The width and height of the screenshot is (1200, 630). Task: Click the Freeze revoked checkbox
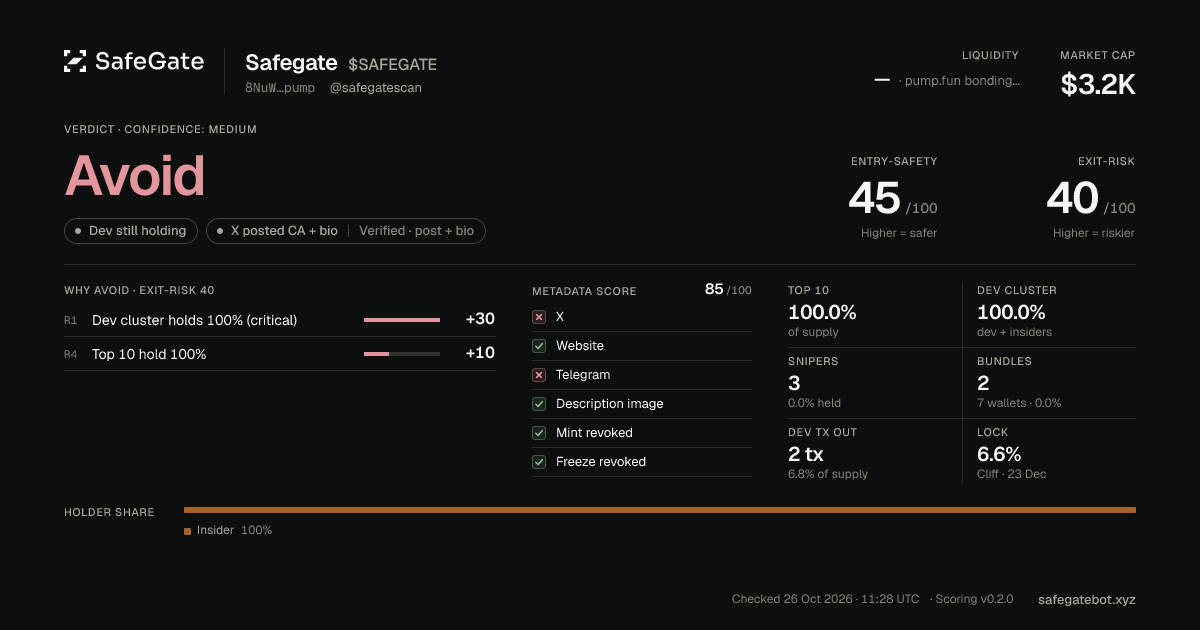click(539, 461)
